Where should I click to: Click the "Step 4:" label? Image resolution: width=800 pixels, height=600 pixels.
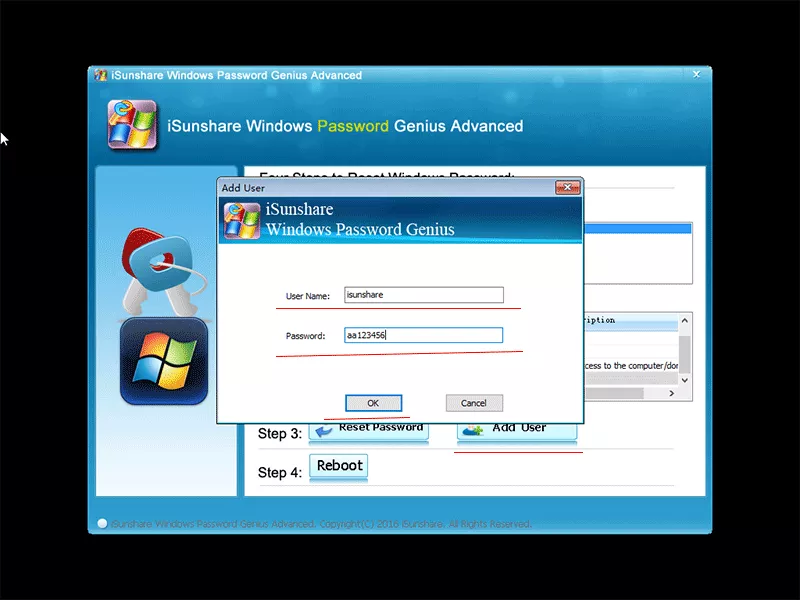click(x=280, y=472)
